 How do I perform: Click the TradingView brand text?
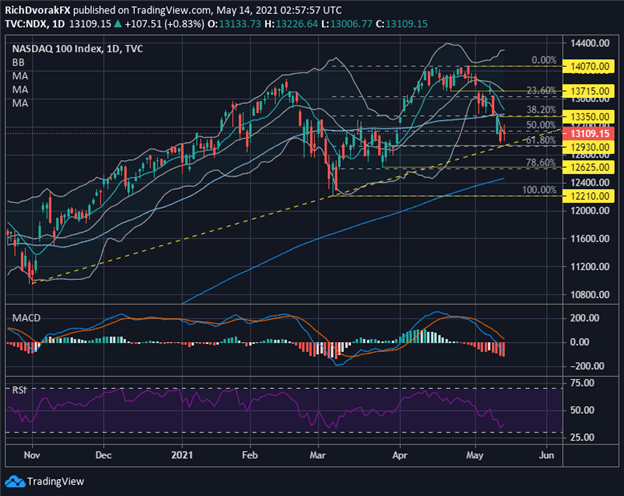point(56,482)
